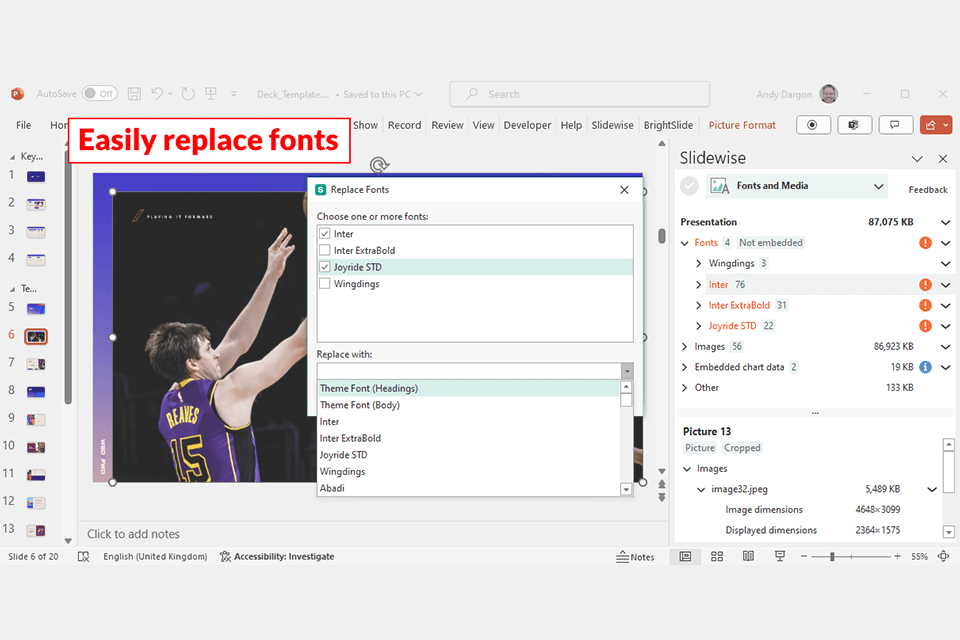960x640 pixels.
Task: Click the zoom in plus icon
Action: coord(897,556)
